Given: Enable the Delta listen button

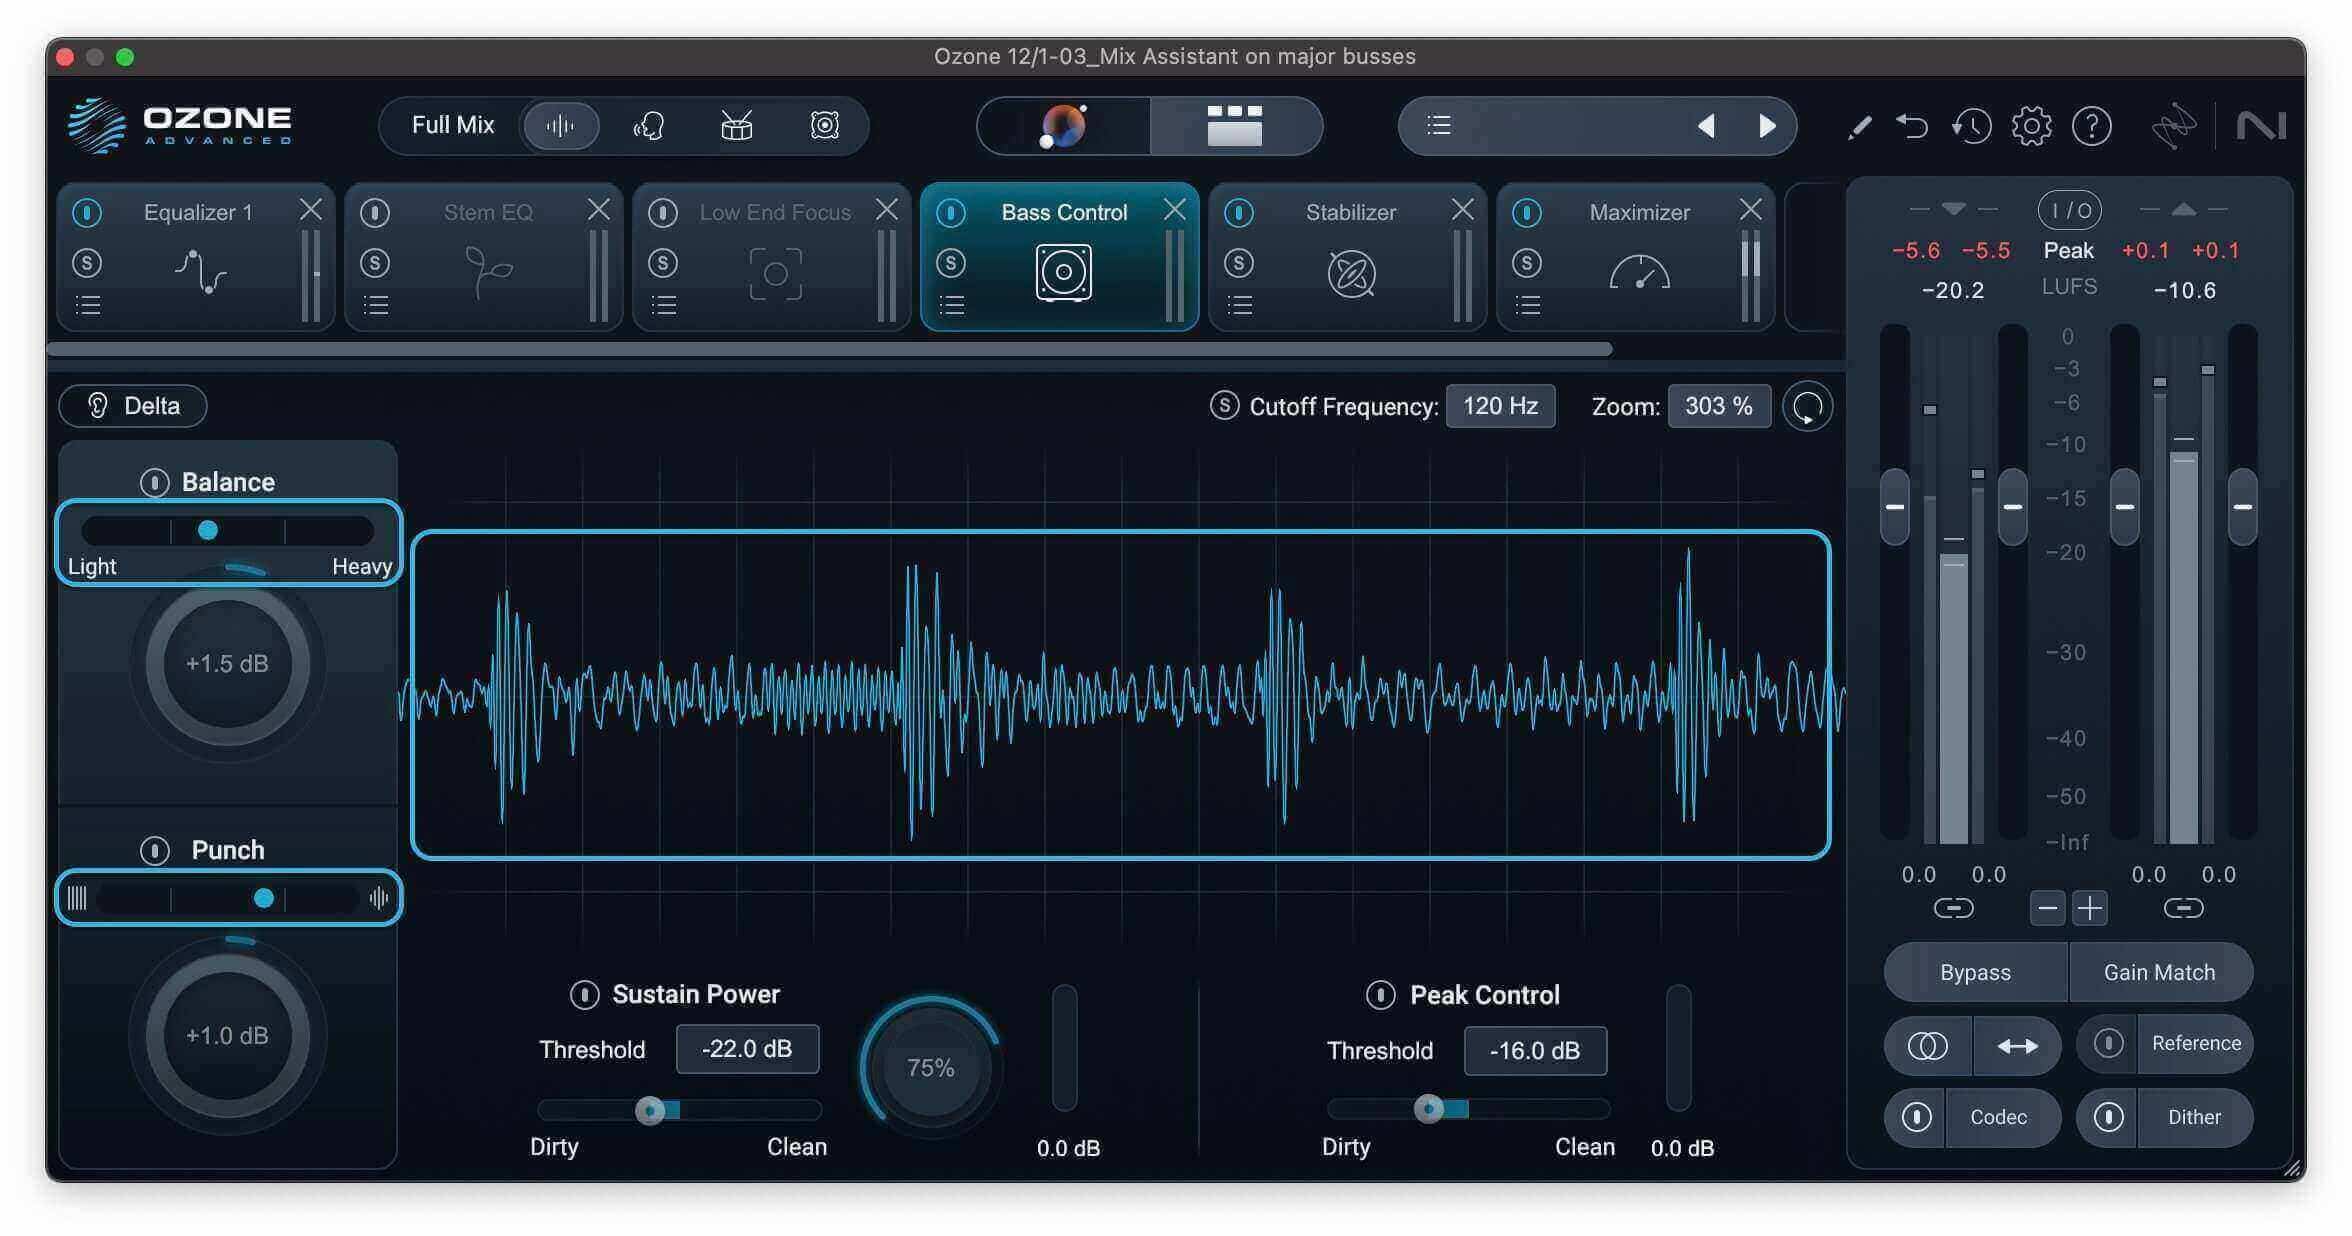Looking at the screenshot, I should click(133, 406).
